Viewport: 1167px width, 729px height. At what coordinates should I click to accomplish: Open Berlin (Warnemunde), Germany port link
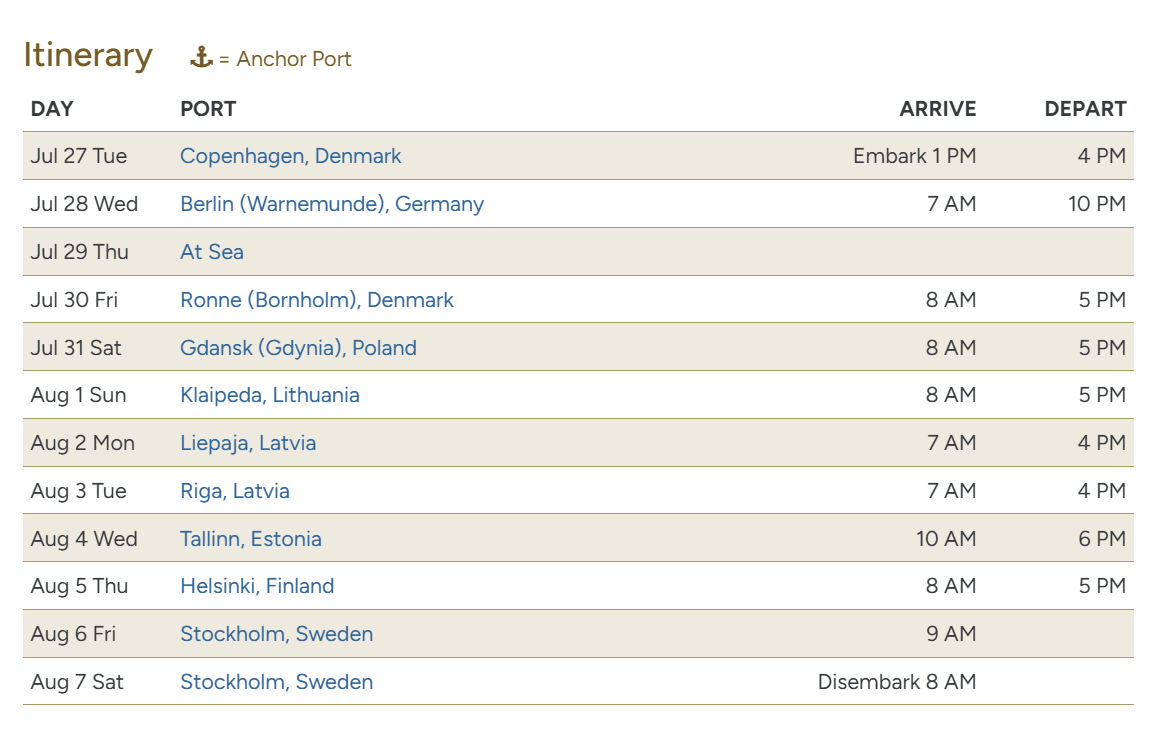pos(331,204)
